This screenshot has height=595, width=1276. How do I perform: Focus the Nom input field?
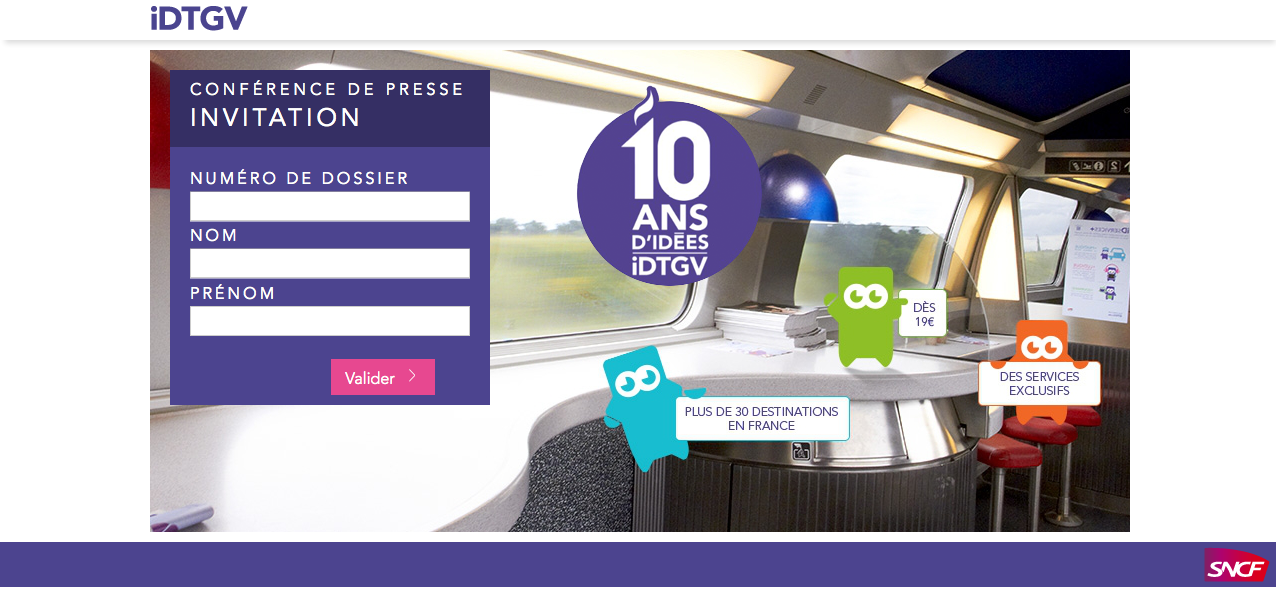pyautogui.click(x=330, y=263)
